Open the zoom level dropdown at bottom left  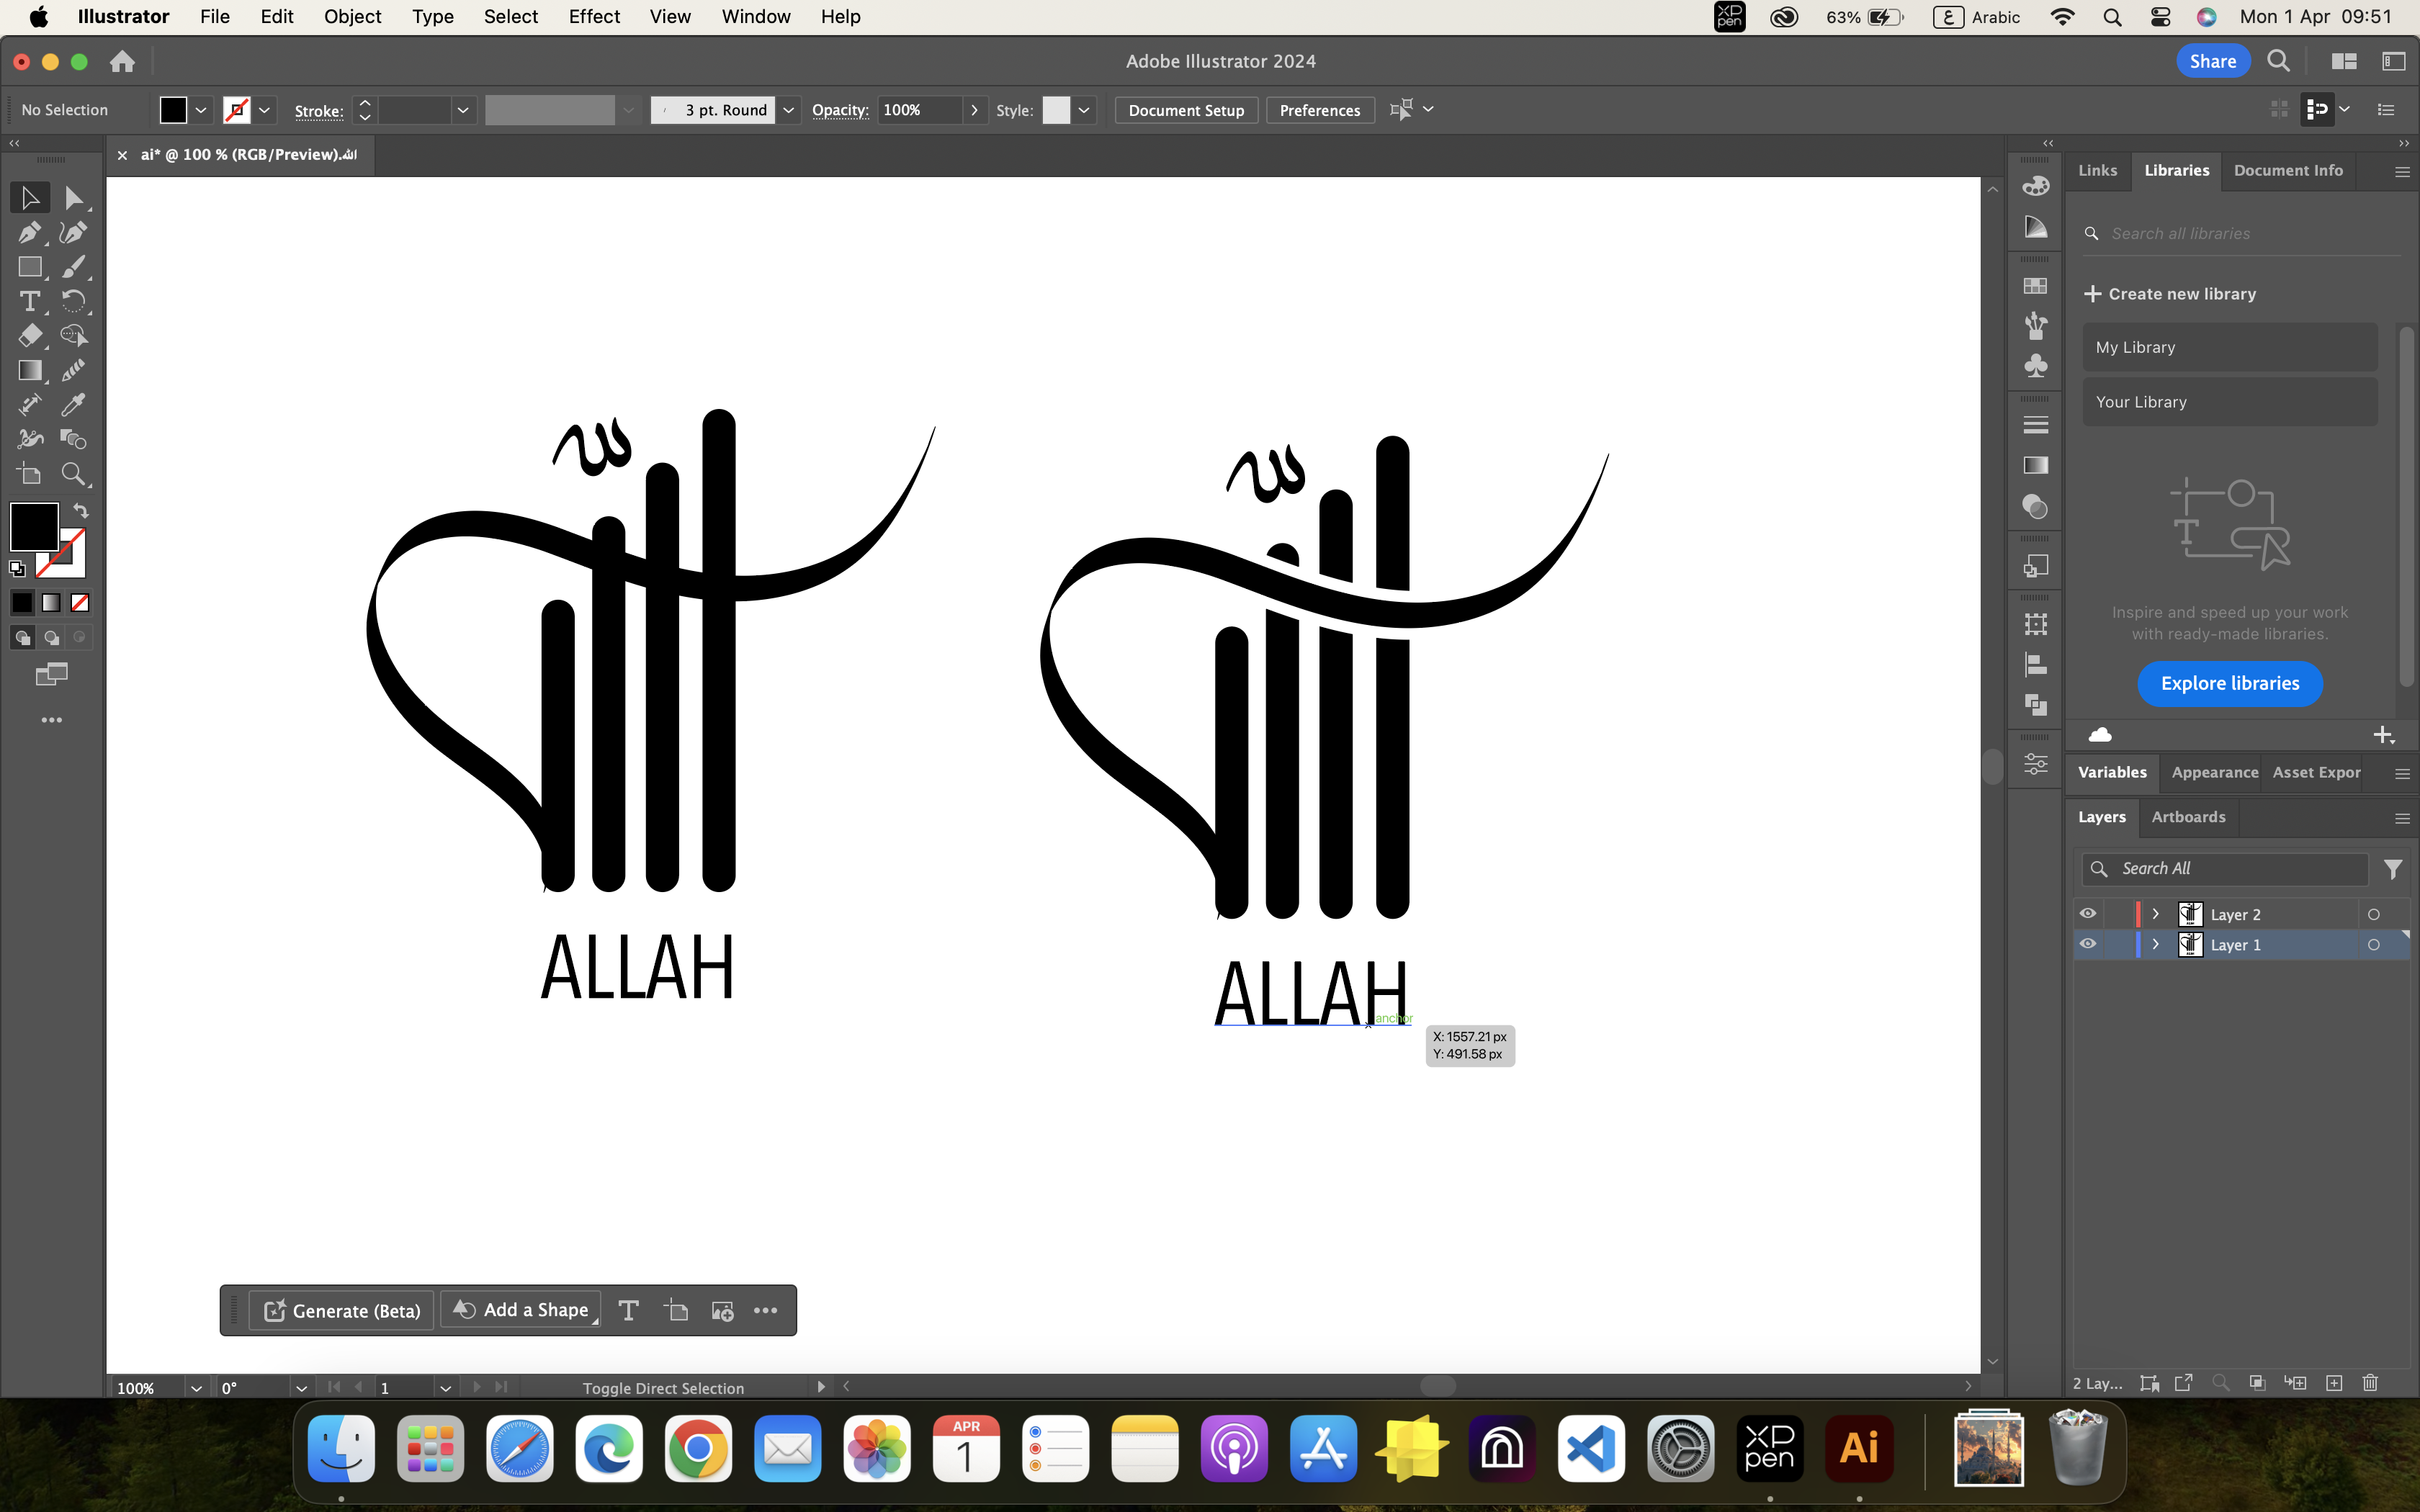coord(196,1387)
